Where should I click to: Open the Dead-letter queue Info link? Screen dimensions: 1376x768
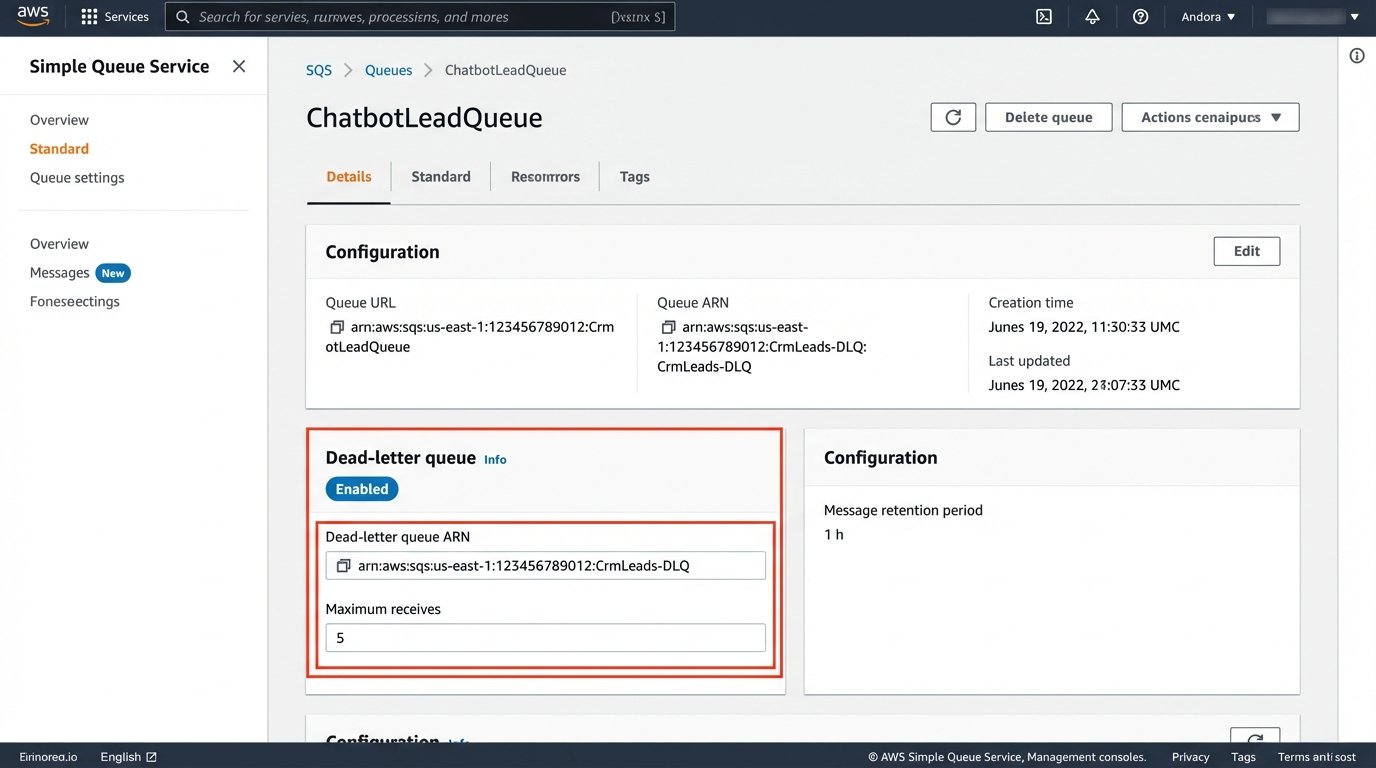495,459
